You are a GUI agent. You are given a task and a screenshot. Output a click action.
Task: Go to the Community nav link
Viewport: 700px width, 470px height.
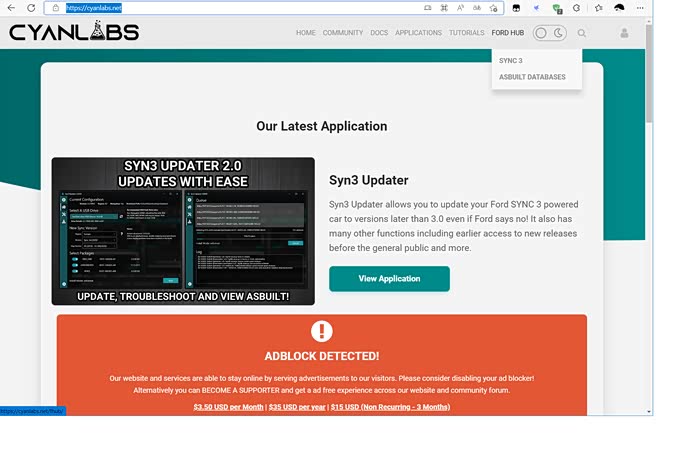click(343, 33)
